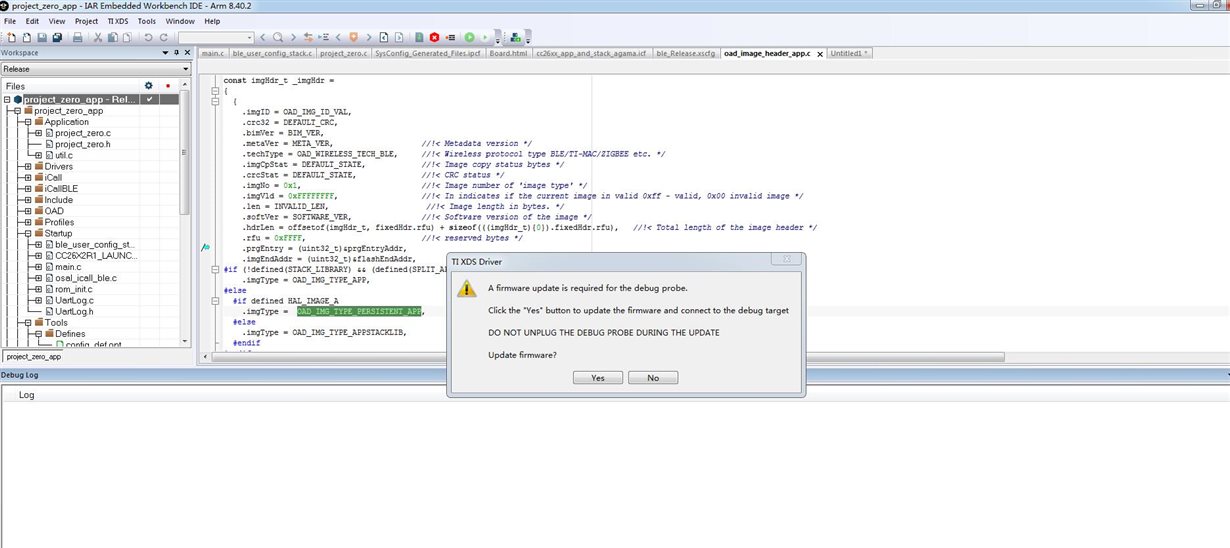The width and height of the screenshot is (1230, 548).
Task: Click No in the TI XDS Driver dialog
Action: (653, 378)
